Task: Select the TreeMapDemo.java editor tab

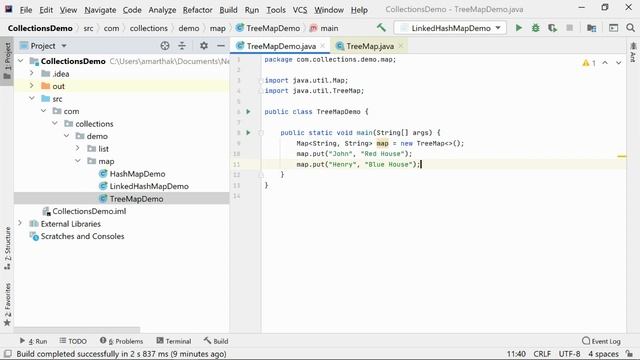Action: coord(281,46)
